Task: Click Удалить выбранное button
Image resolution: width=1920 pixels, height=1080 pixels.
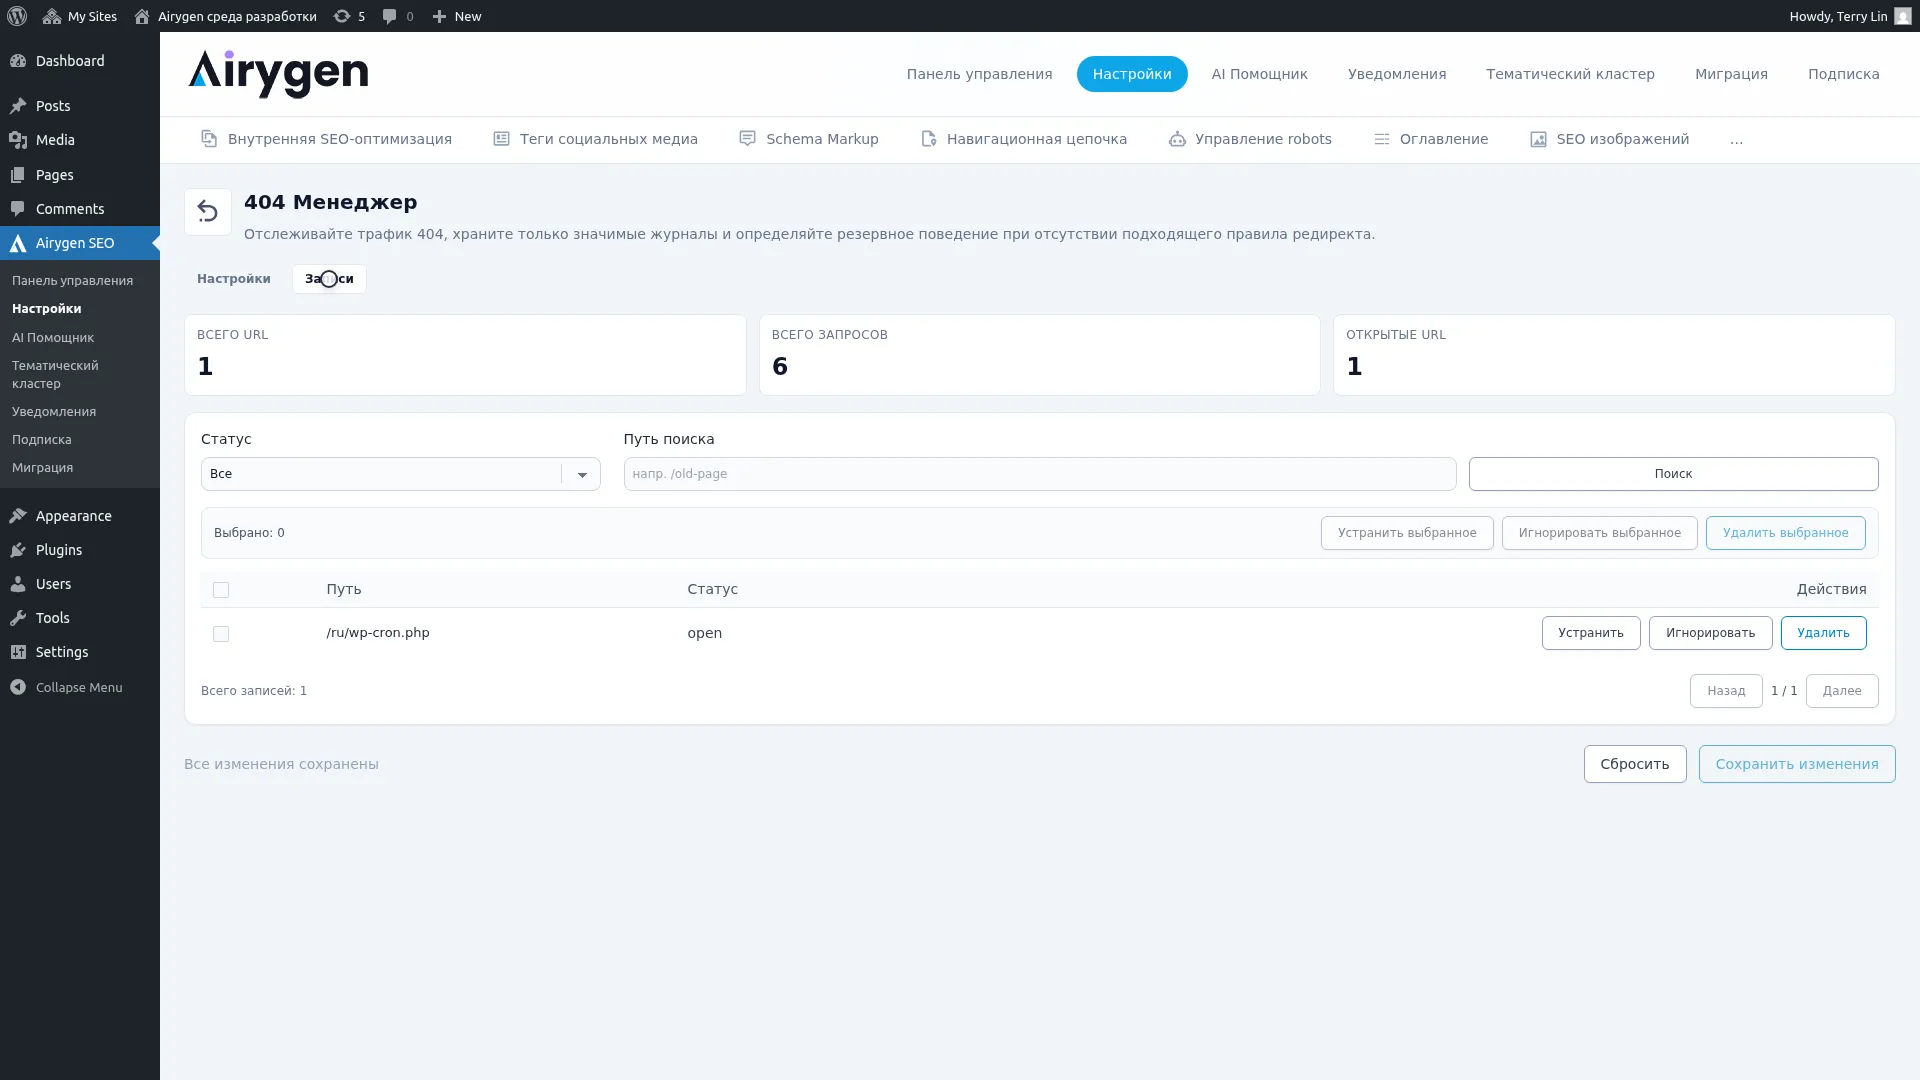Action: pos(1785,533)
